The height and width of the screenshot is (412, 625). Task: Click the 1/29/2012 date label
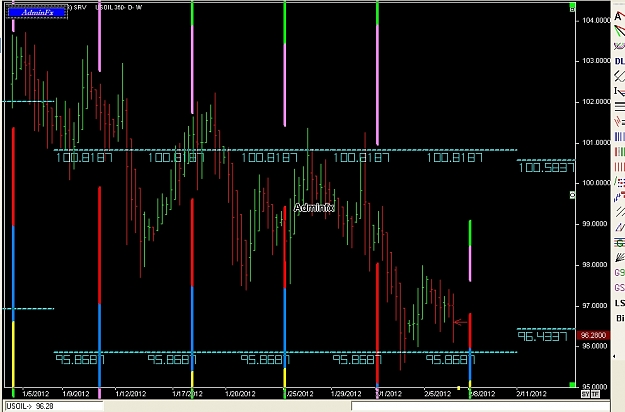point(346,394)
